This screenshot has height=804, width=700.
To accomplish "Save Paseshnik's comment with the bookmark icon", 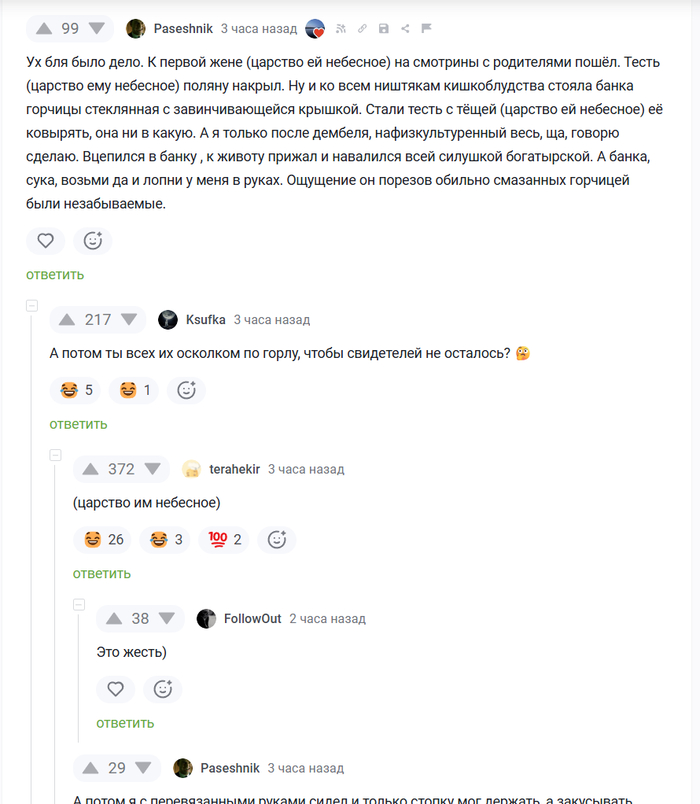I will pos(383,28).
